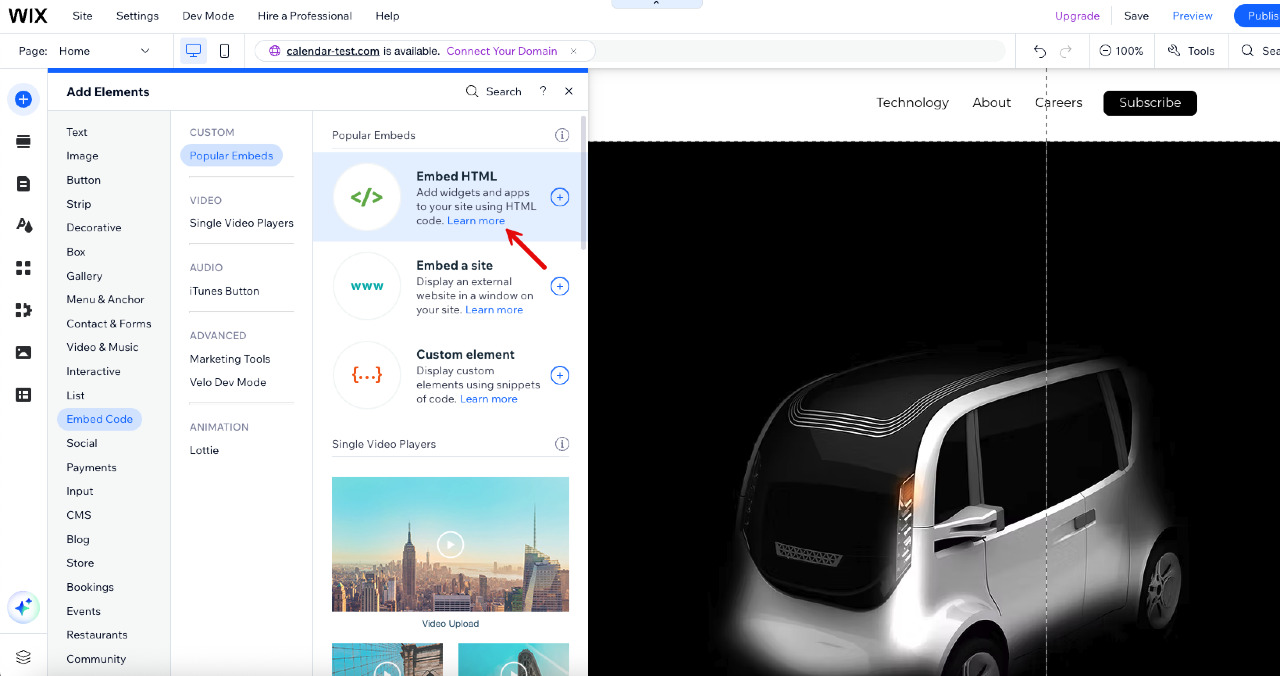
Task: Open the 100% zoom control
Action: [x=1121, y=51]
